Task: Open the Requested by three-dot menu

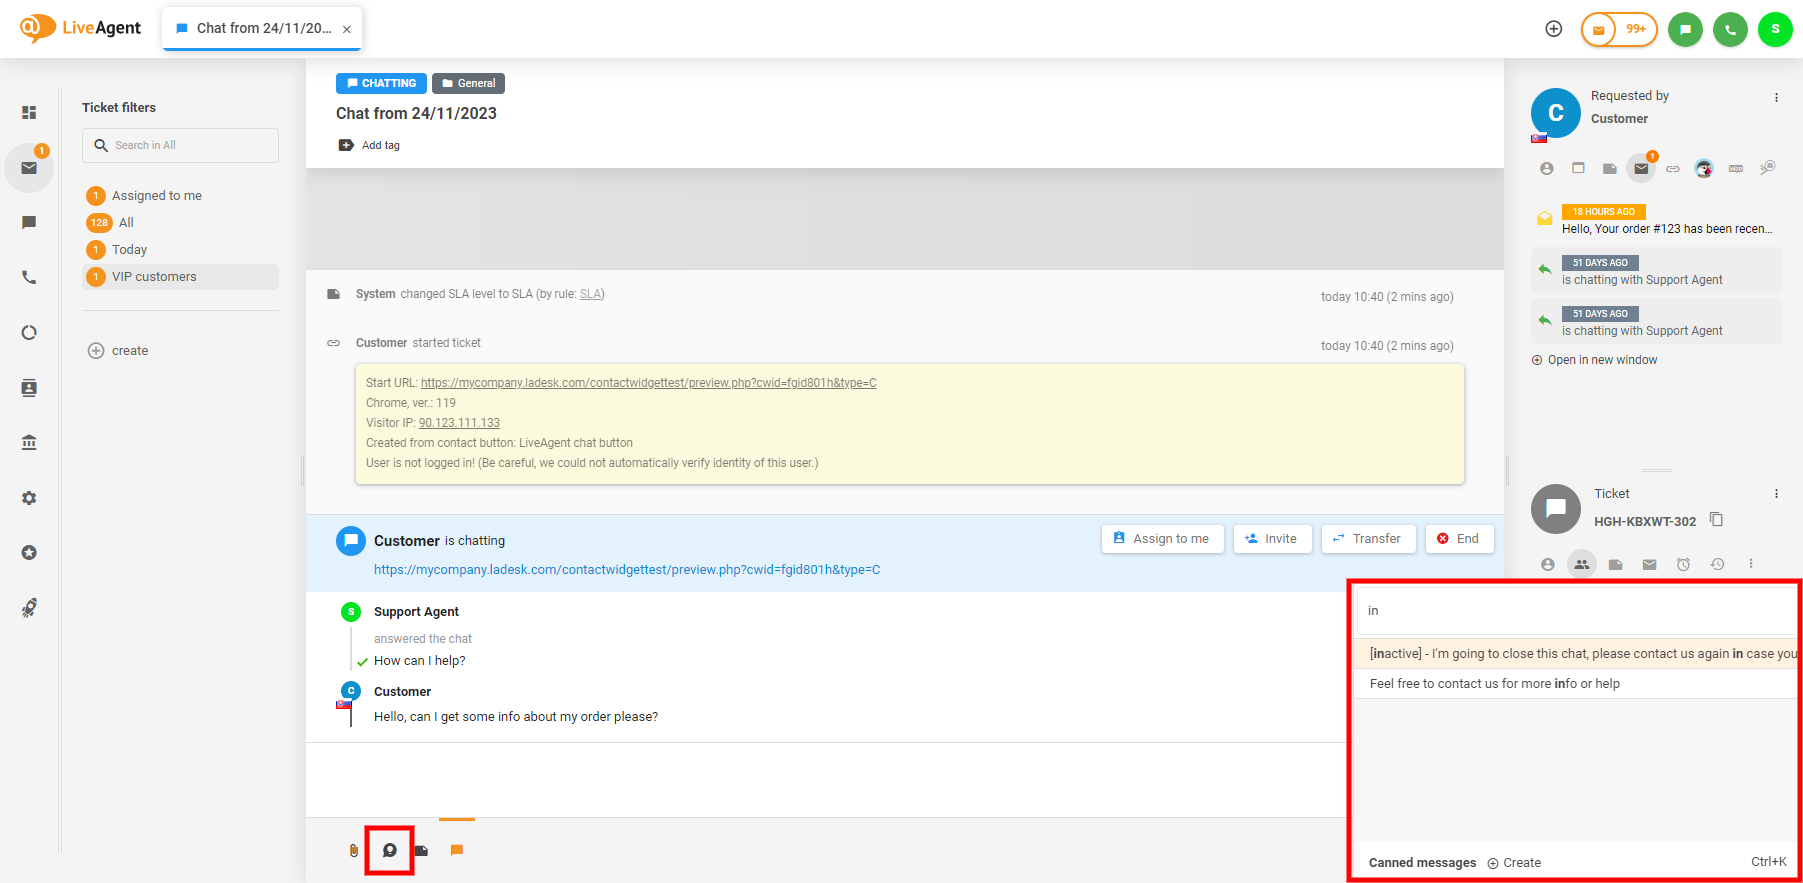Action: coord(1776,98)
